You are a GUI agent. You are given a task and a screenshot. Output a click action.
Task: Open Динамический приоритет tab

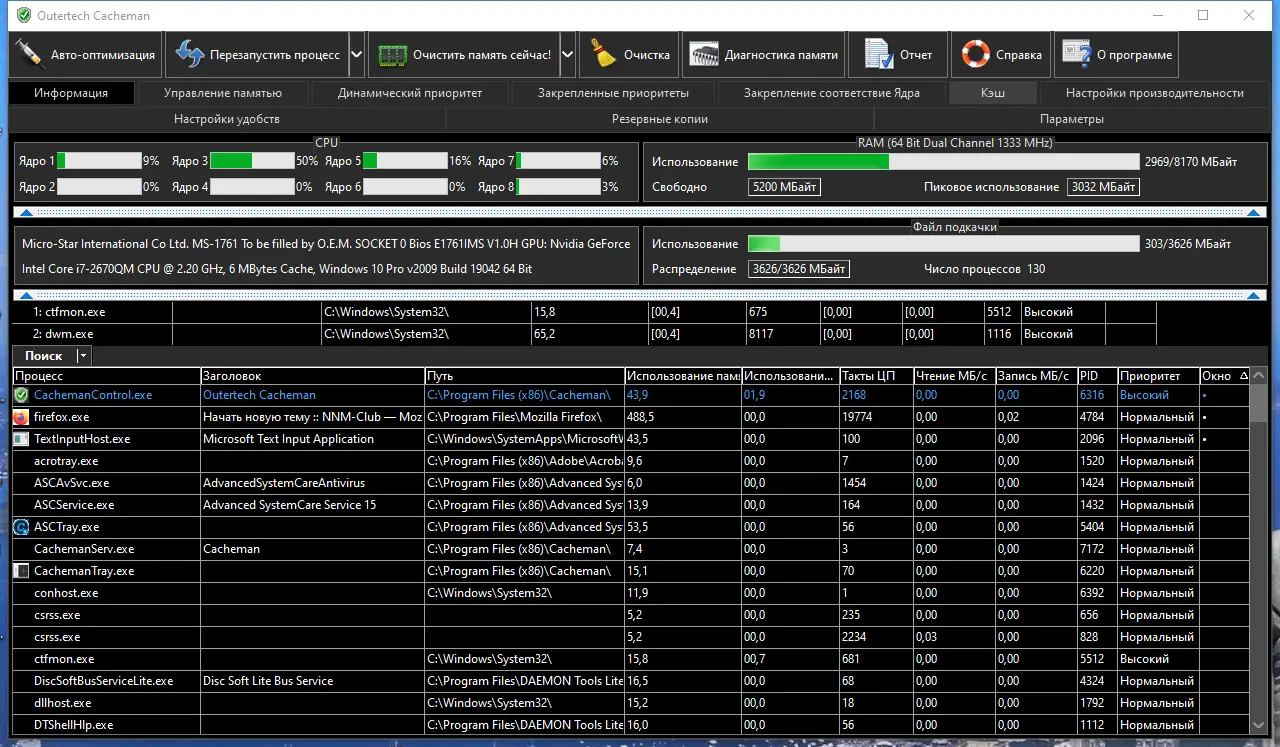tap(410, 93)
